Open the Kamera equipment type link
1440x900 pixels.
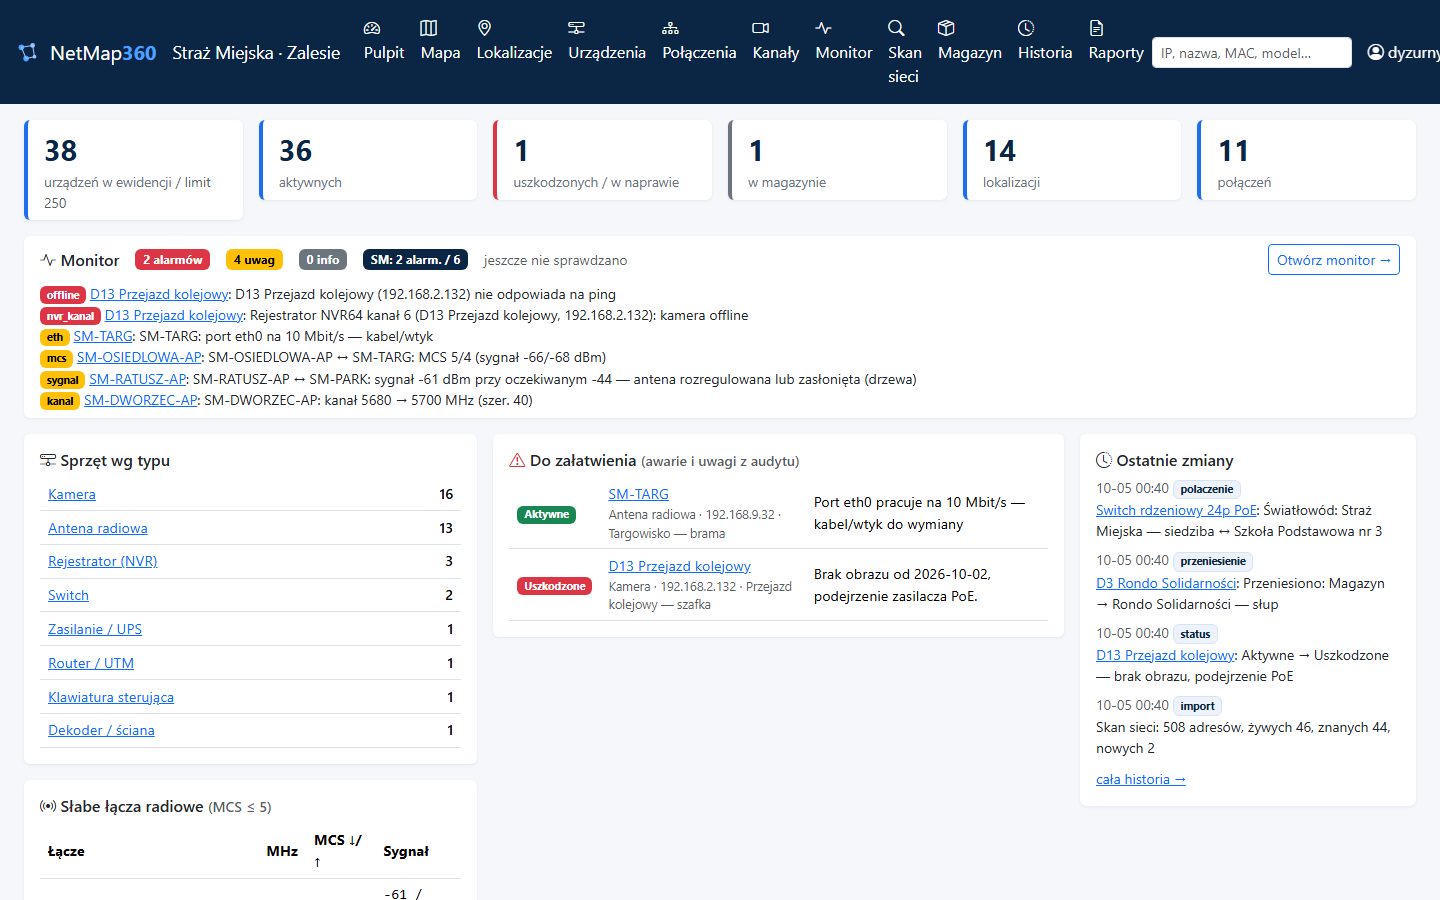coord(72,494)
